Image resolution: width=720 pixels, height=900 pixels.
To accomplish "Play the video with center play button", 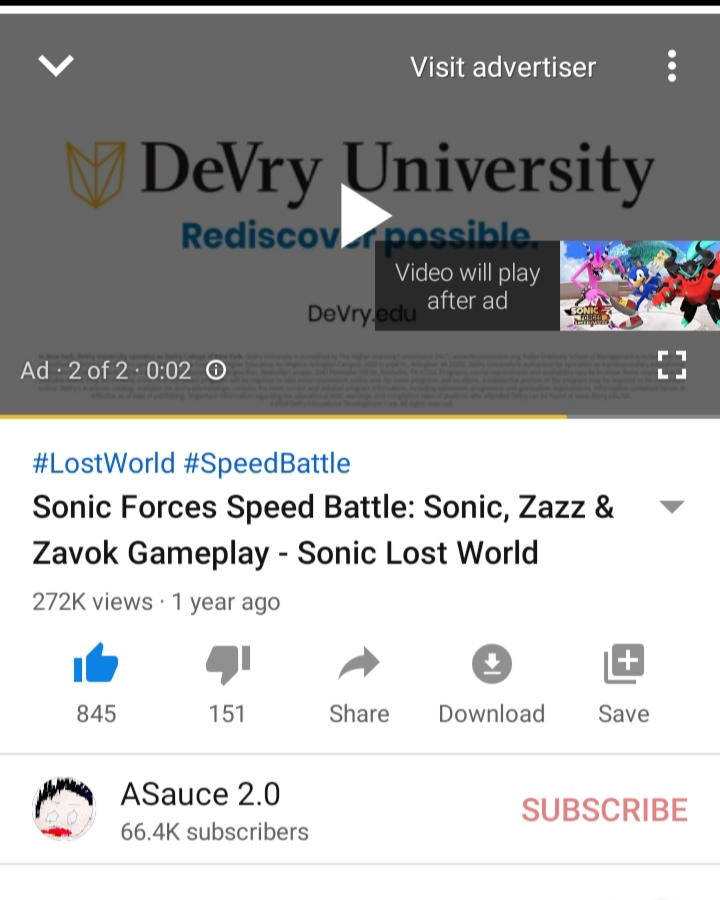I will coord(365,216).
